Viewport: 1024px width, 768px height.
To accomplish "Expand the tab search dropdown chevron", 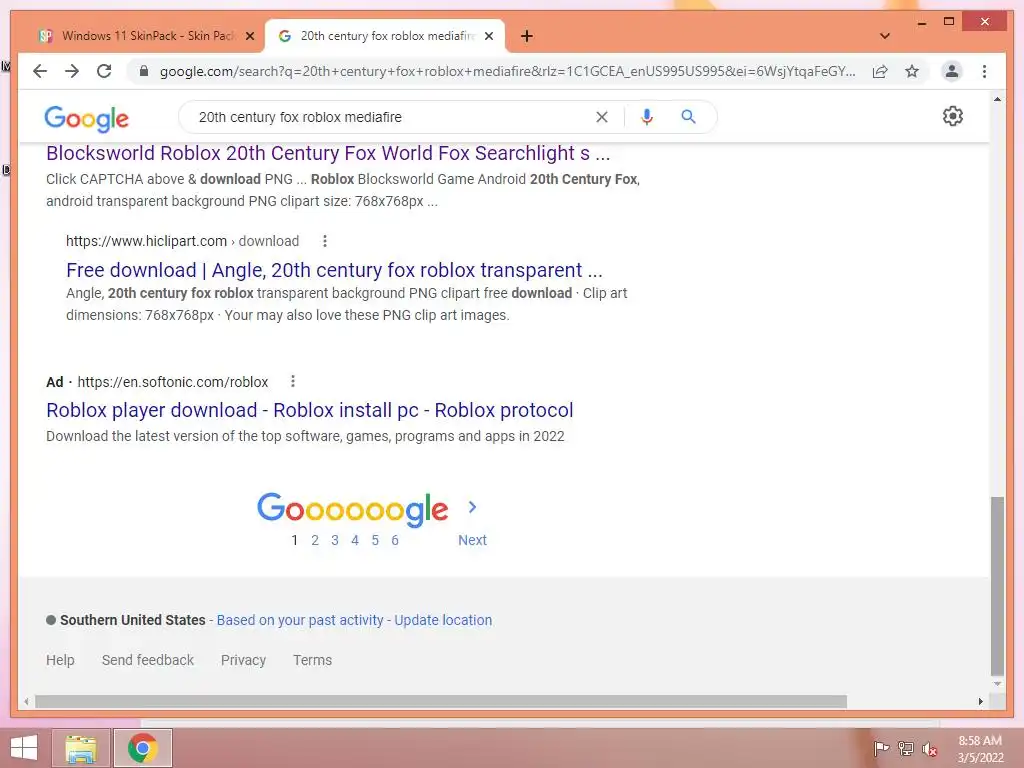I will pos(885,36).
